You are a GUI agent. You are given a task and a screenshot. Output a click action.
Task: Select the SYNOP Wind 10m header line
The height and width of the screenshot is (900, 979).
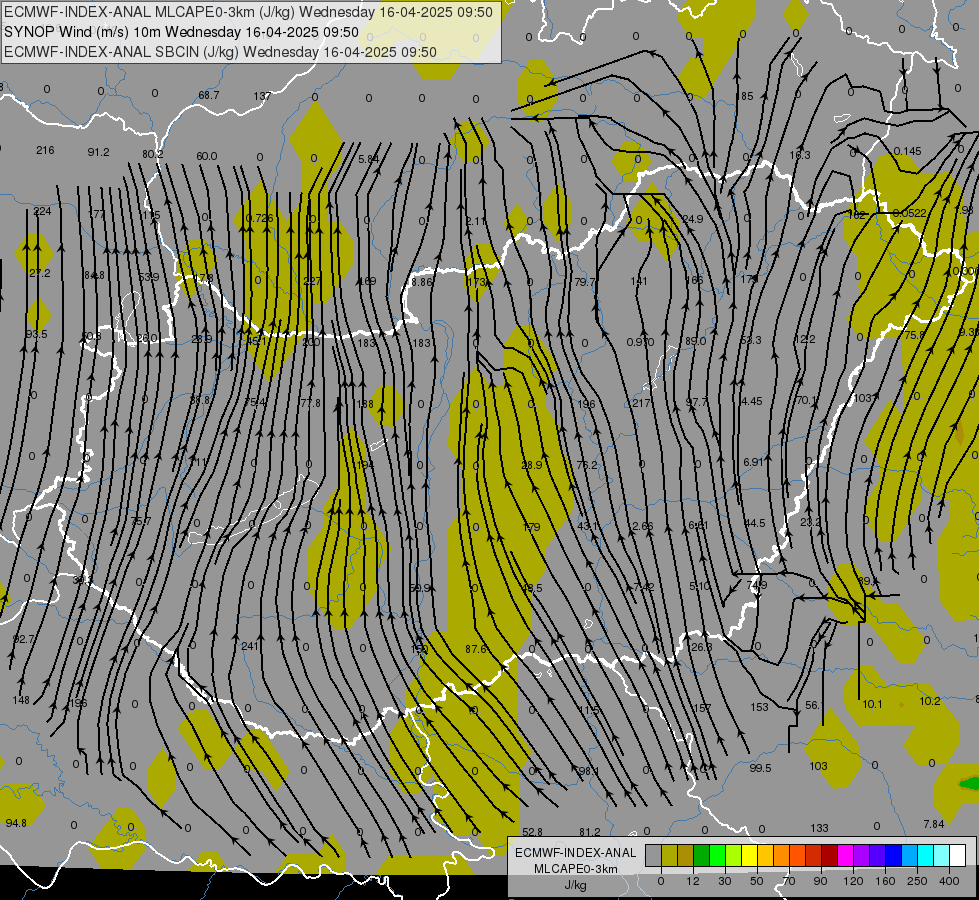182,32
